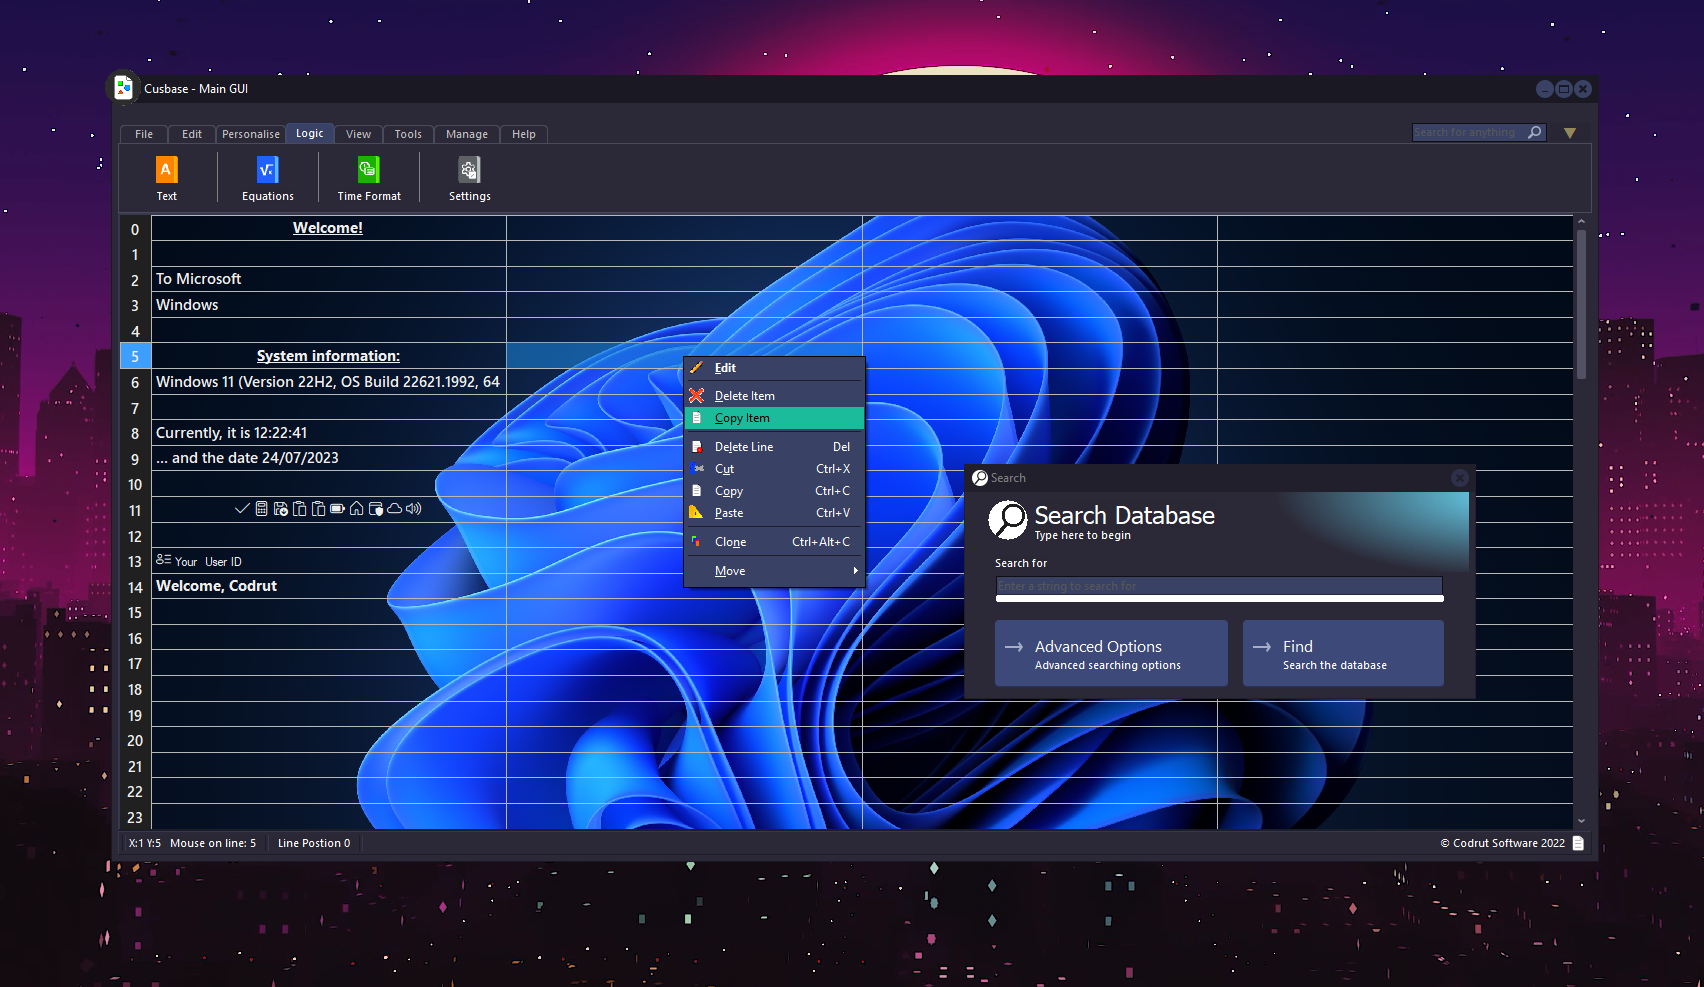Focus the 'Search for' string input field
Viewport: 1704px width, 987px height.
[x=1219, y=586]
